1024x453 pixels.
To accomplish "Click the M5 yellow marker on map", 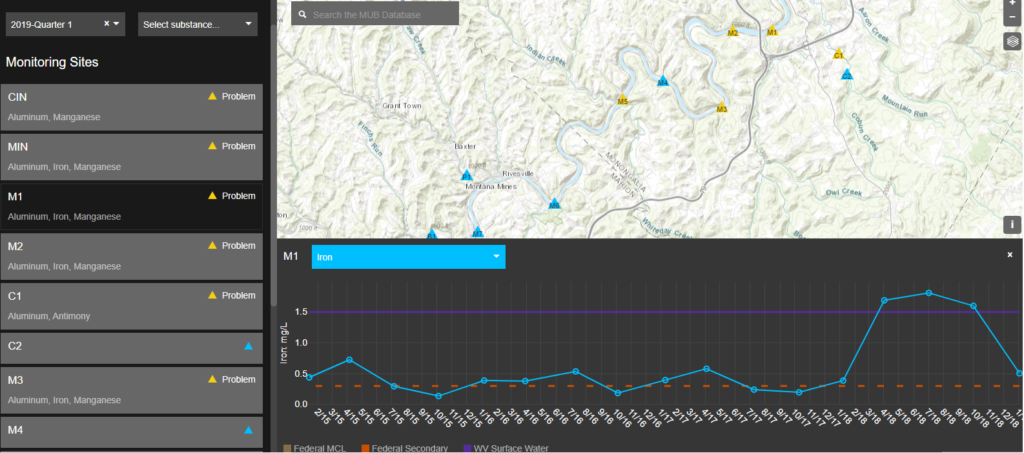I will pyautogui.click(x=622, y=101).
